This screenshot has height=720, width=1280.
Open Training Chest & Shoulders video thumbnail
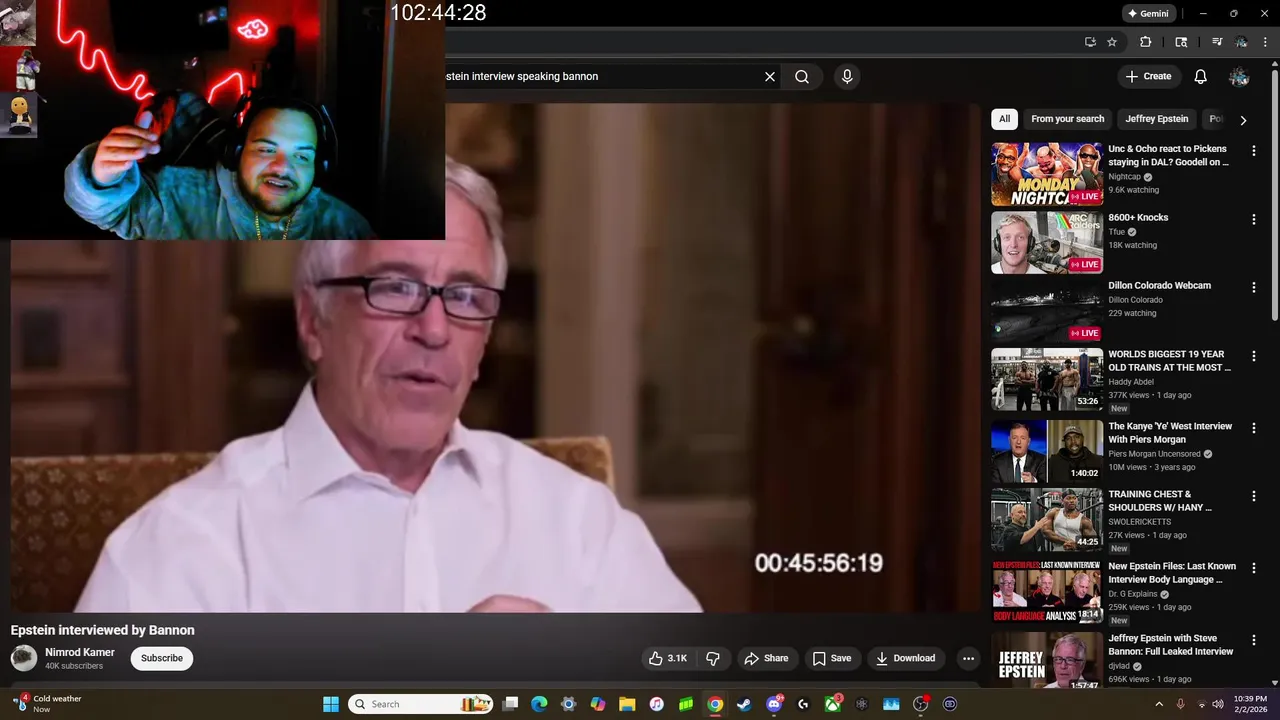click(x=1047, y=519)
